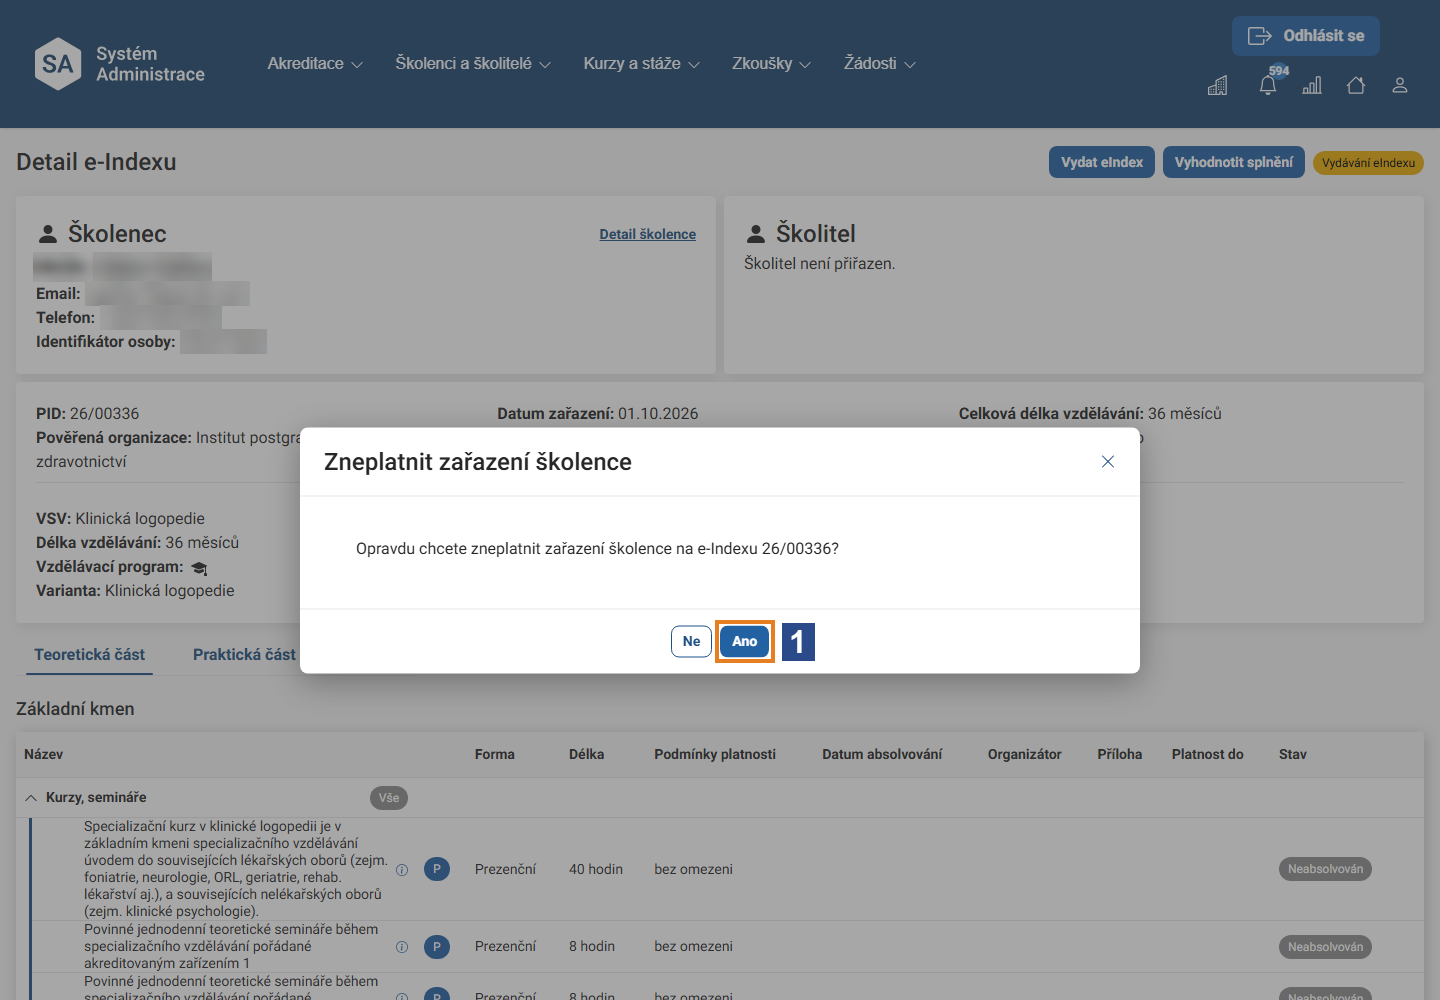Open the Detail školence link
1440x1000 pixels.
click(x=648, y=234)
